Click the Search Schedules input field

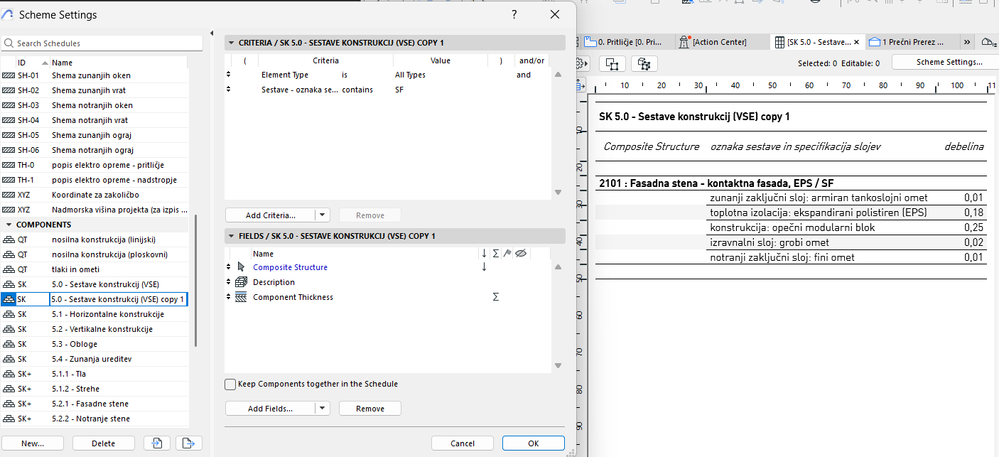pos(102,43)
